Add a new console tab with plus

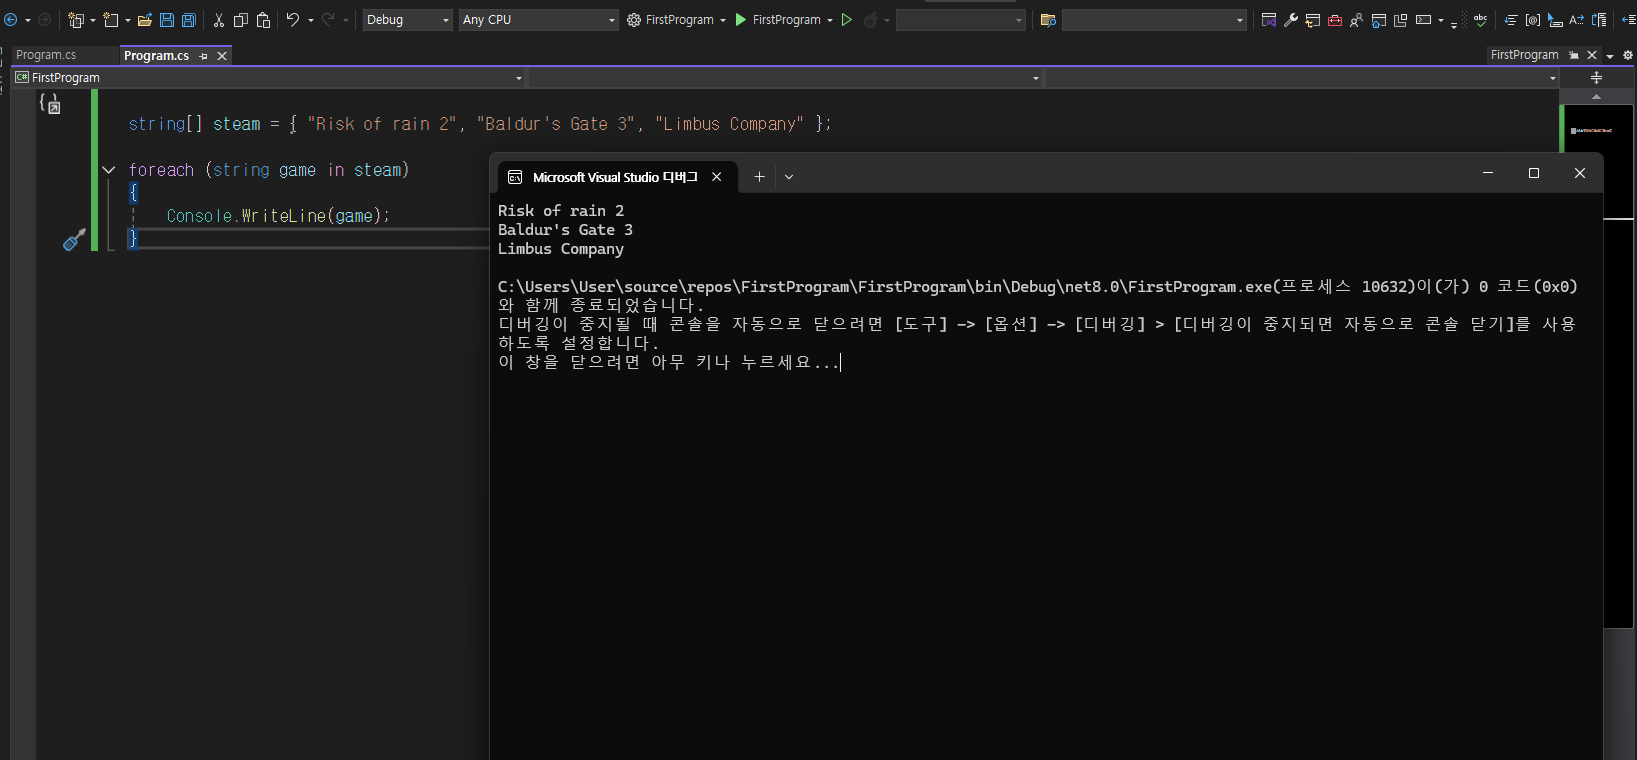(759, 177)
